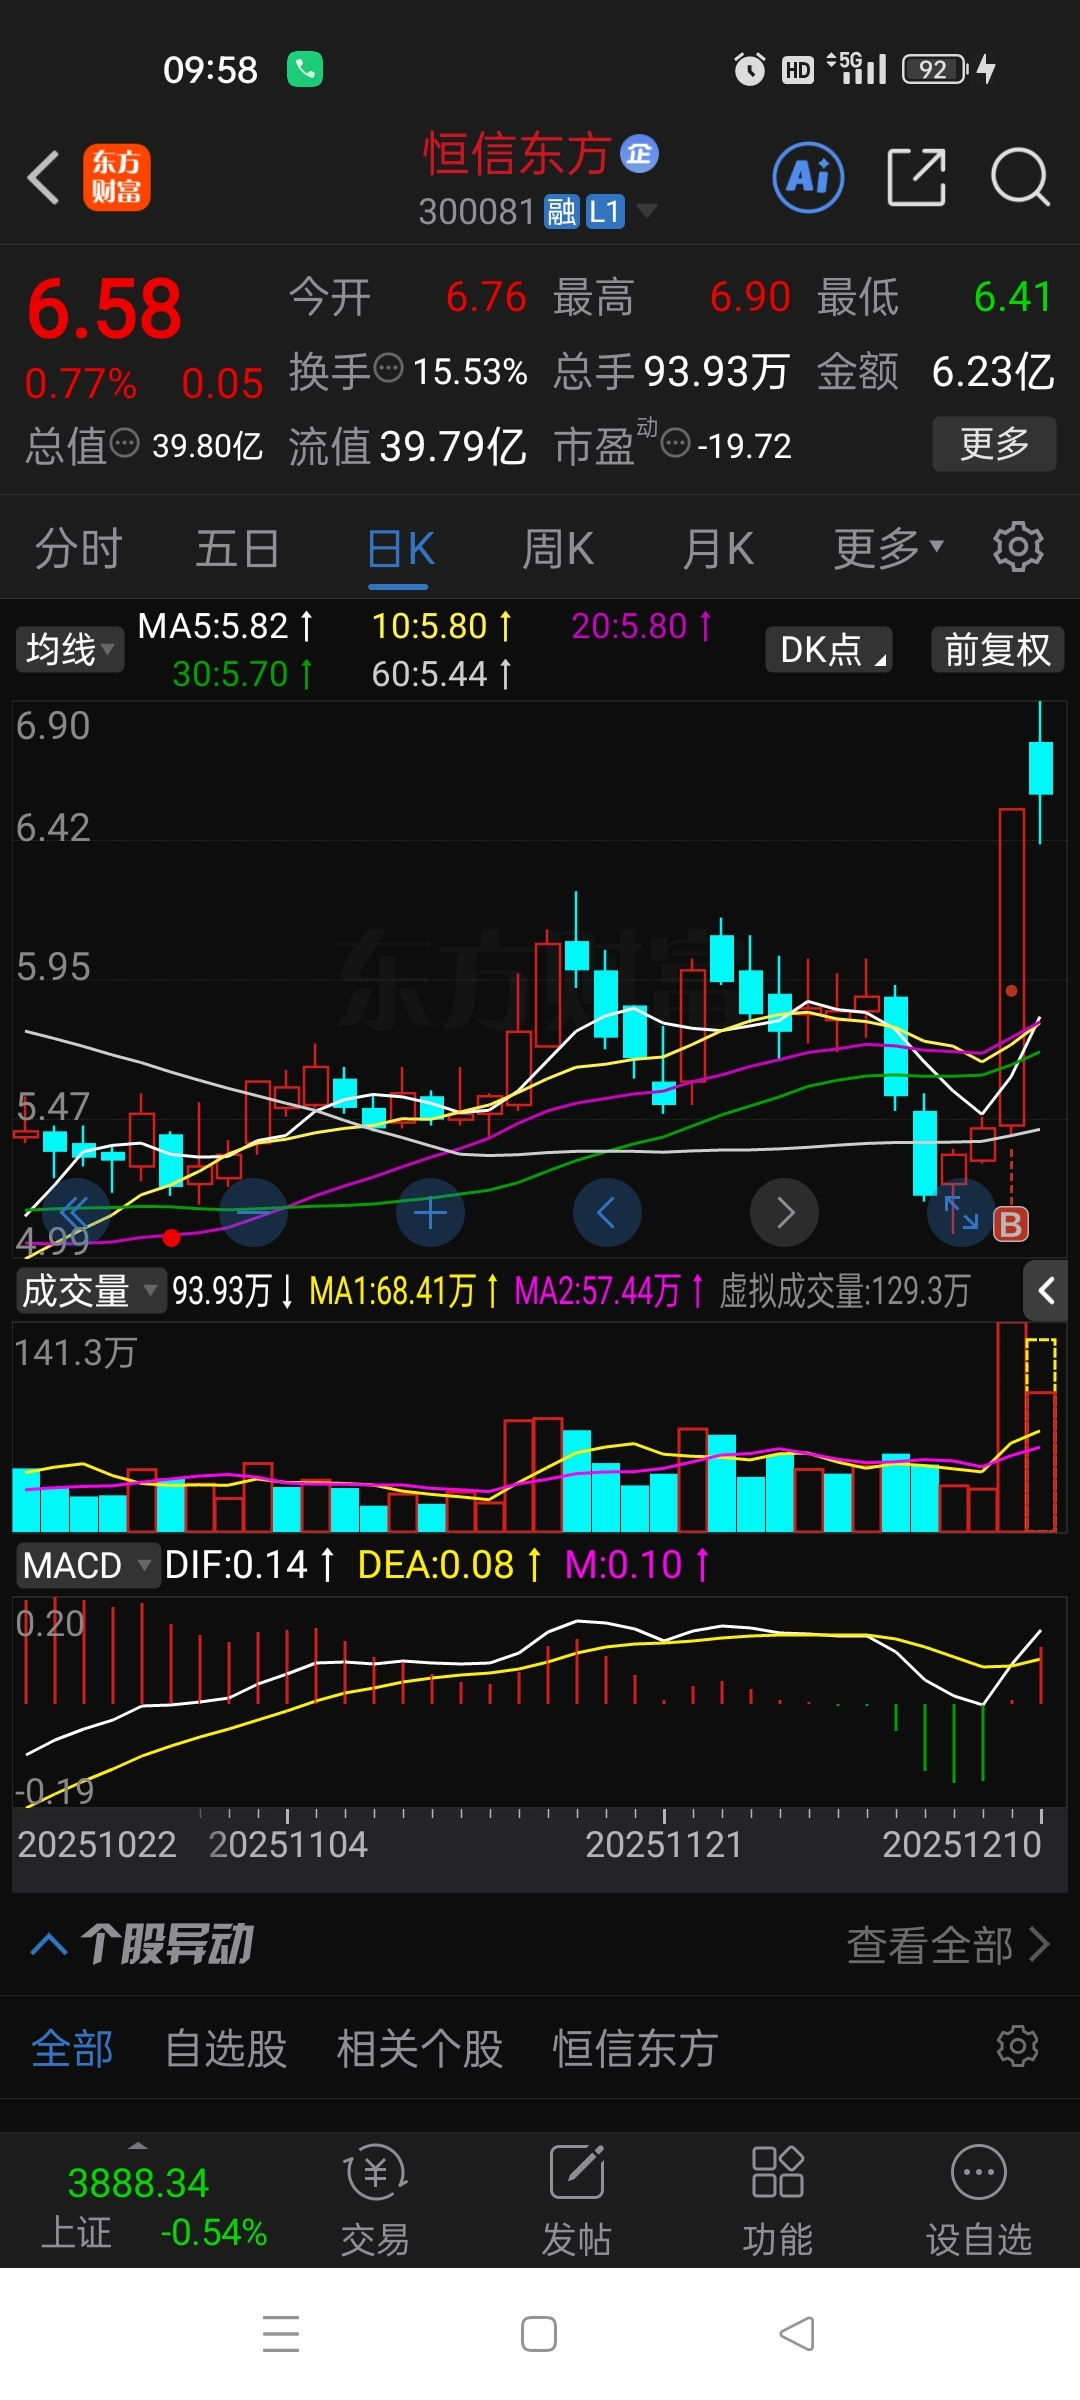The image size is (1080, 2400).
Task: Tap the 换手 info circle icon
Action: 388,369
